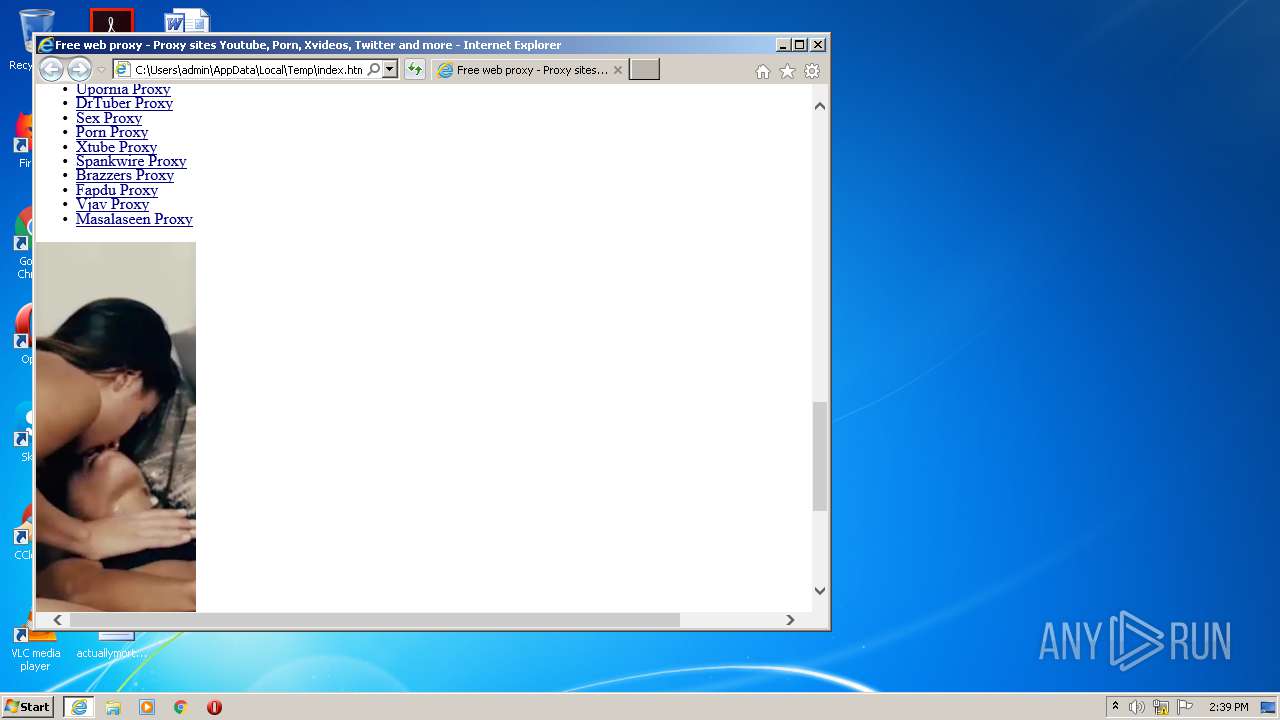Open the Xtube Proxy link
Image resolution: width=1280 pixels, height=720 pixels.
(x=116, y=147)
